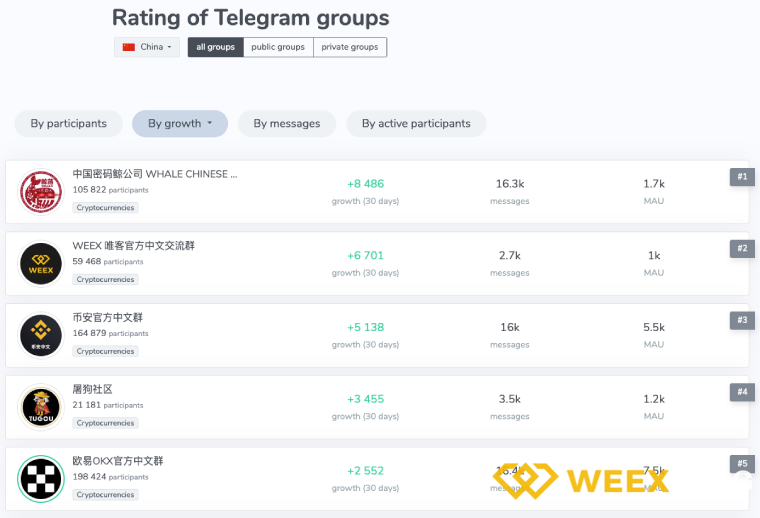760x518 pixels.
Task: Open the Tugou community avatar
Action: tap(41, 407)
